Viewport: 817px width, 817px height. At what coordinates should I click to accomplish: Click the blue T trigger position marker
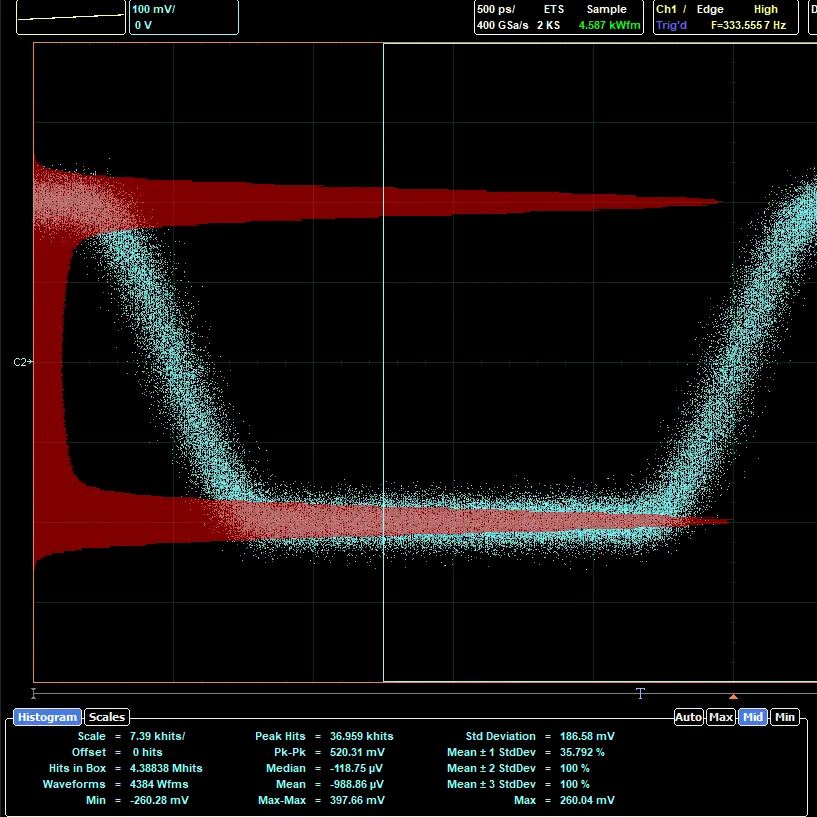(640, 693)
